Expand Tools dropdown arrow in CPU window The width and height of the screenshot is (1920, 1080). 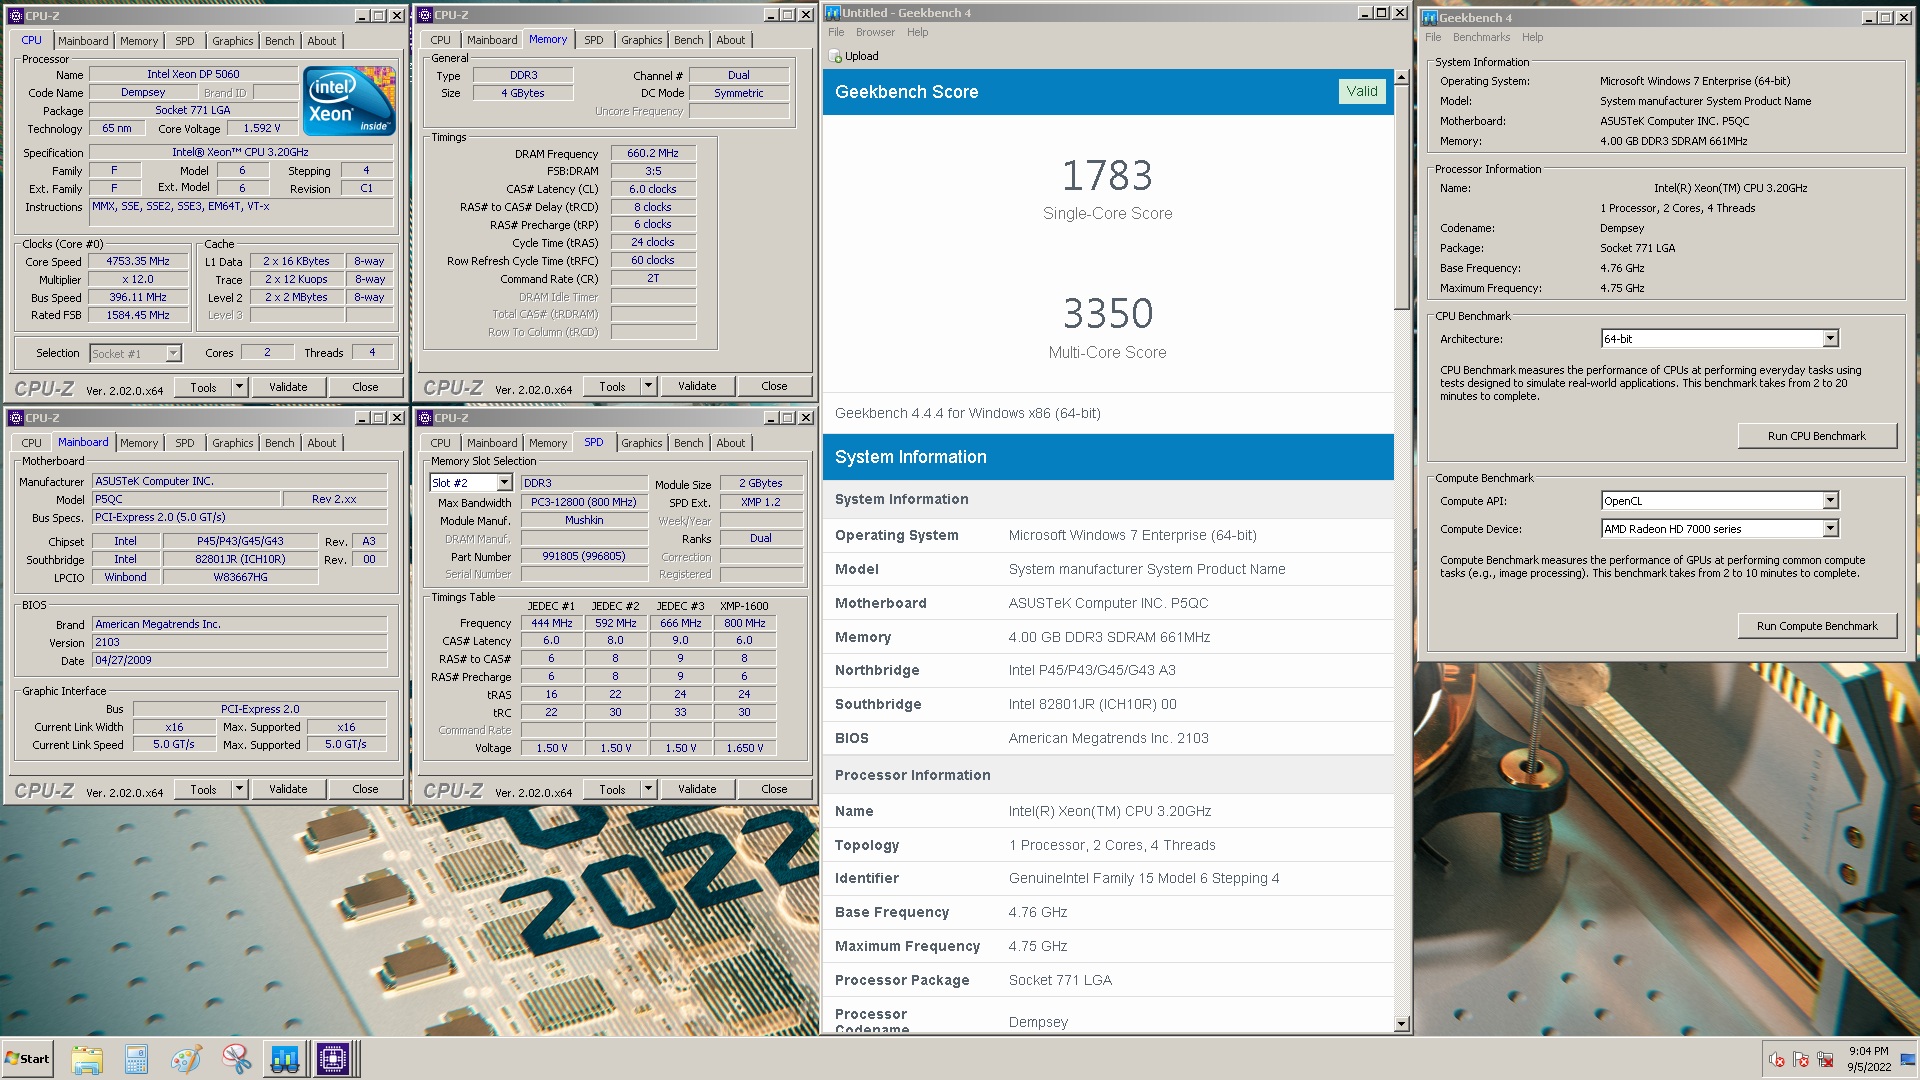pyautogui.click(x=239, y=387)
